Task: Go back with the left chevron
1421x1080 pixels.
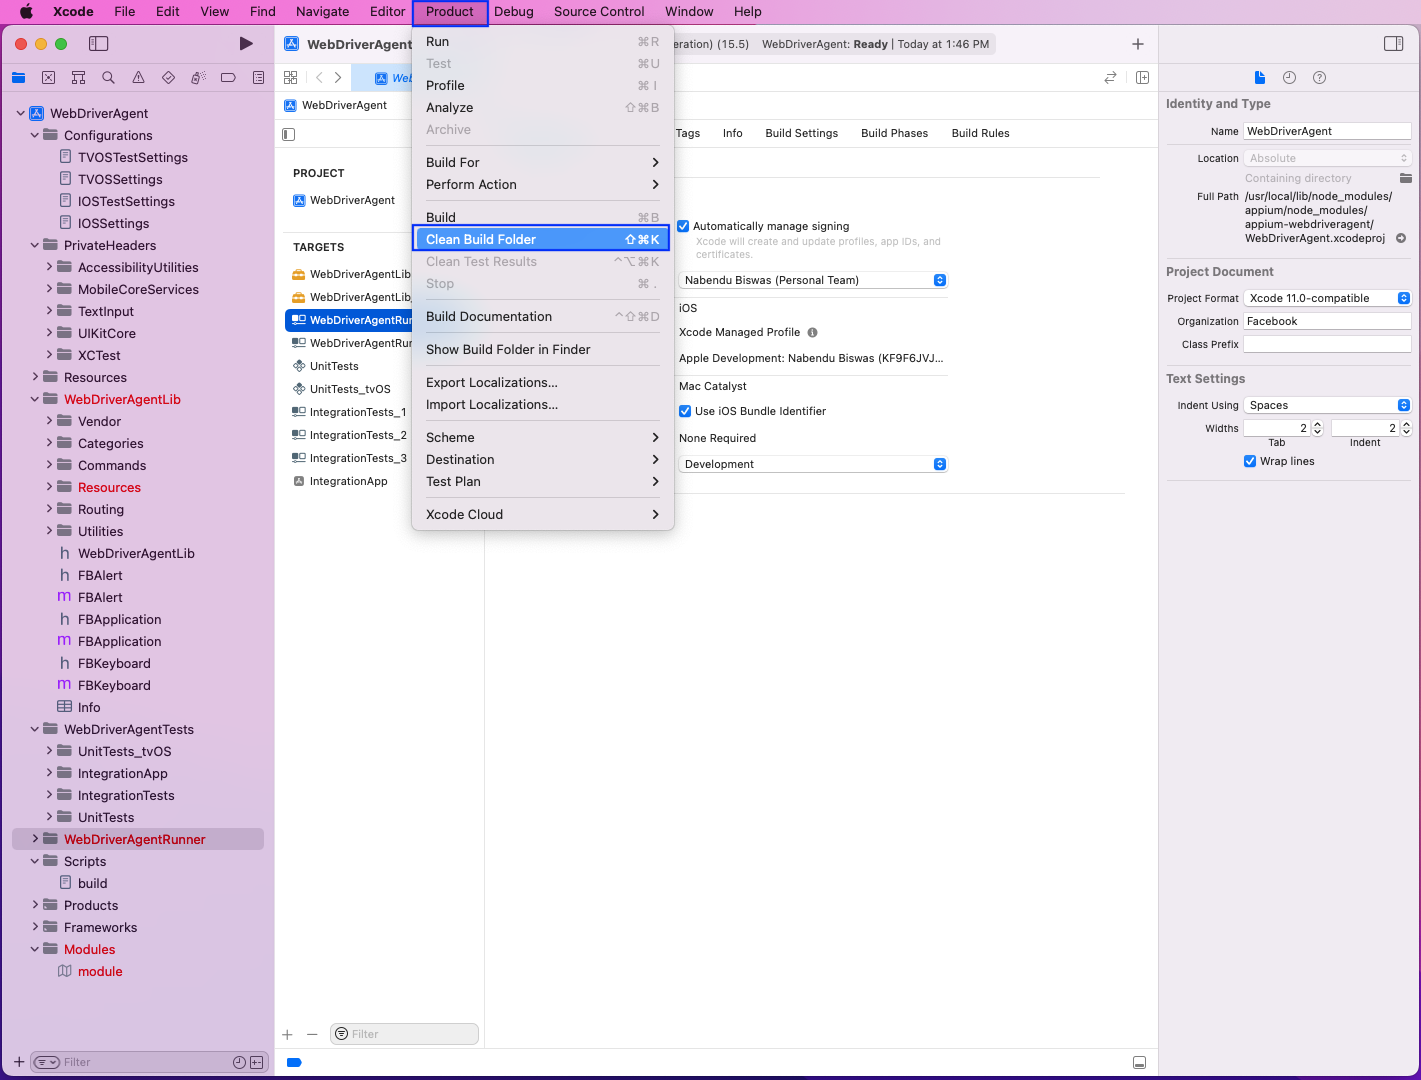Action: click(x=319, y=77)
